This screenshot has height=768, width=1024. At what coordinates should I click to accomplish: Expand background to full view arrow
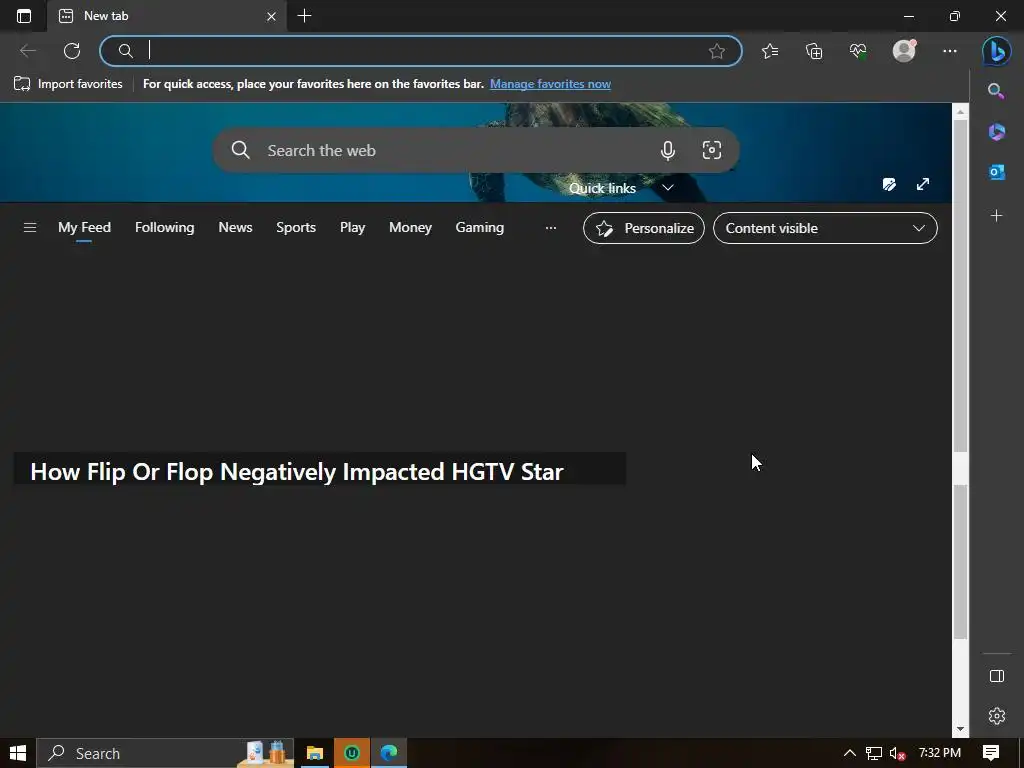point(923,184)
